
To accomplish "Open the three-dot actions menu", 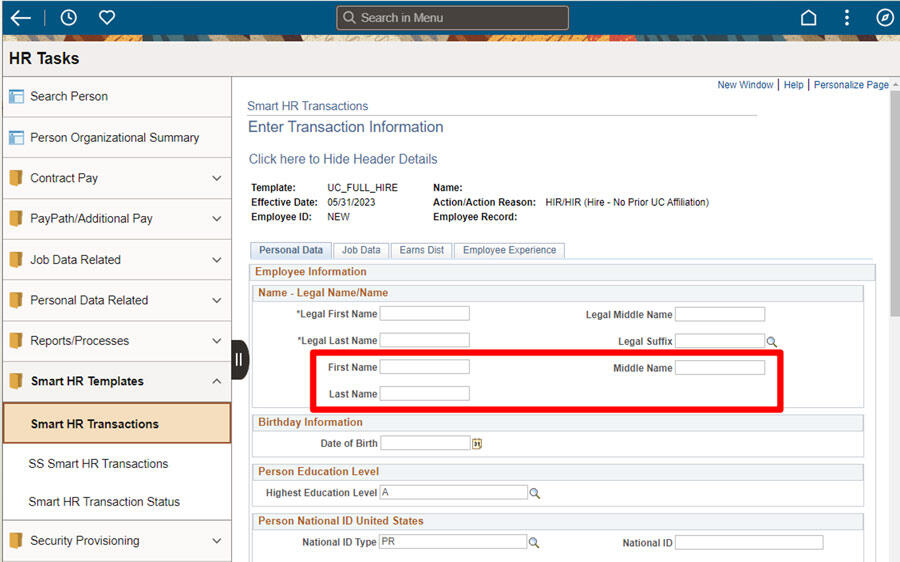I will (x=847, y=18).
